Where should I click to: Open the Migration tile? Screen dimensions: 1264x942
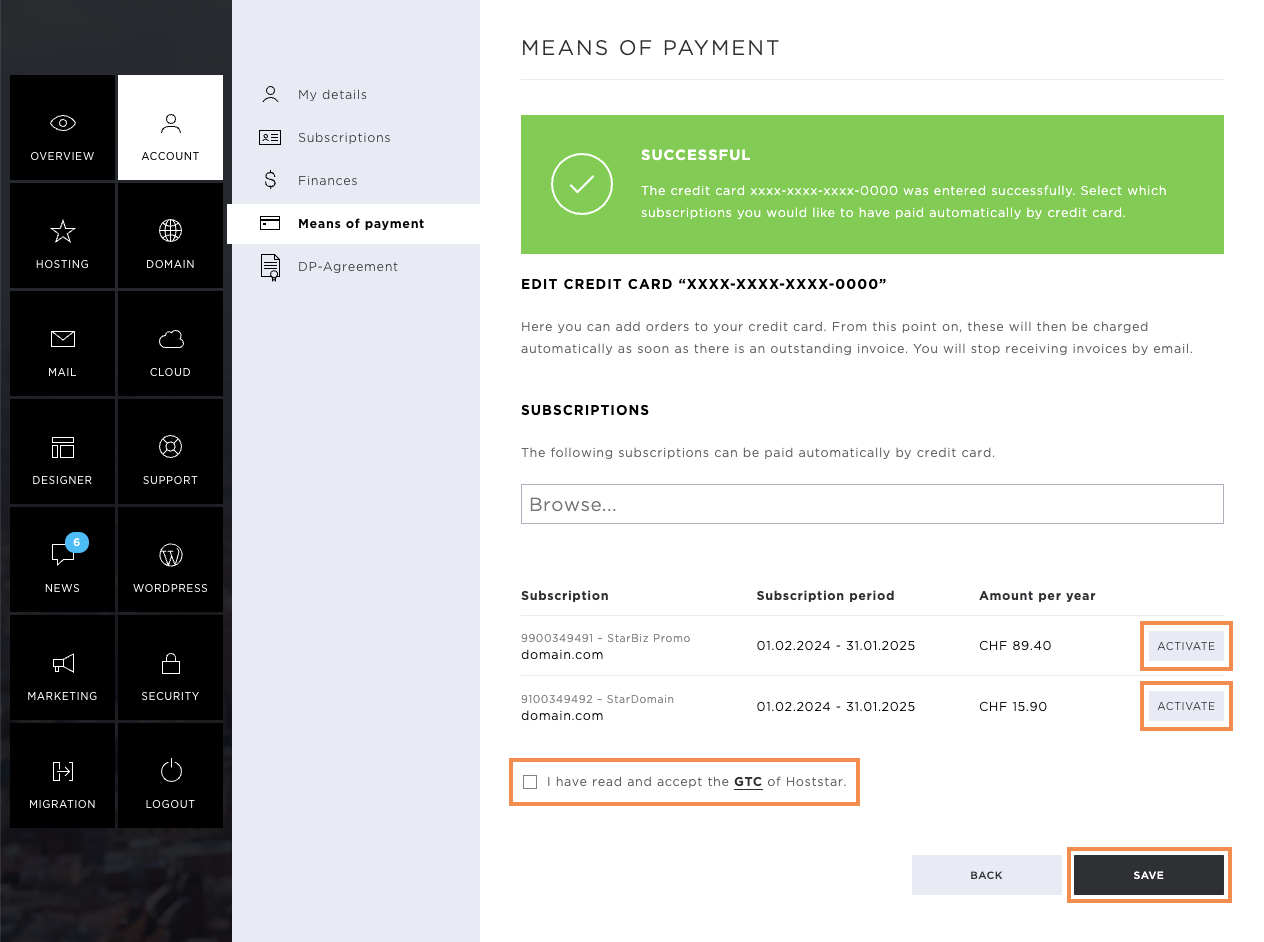pos(62,776)
